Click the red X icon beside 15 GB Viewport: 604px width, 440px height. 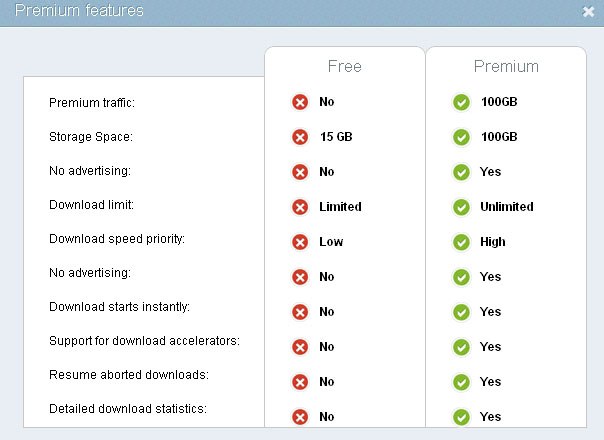coord(300,137)
